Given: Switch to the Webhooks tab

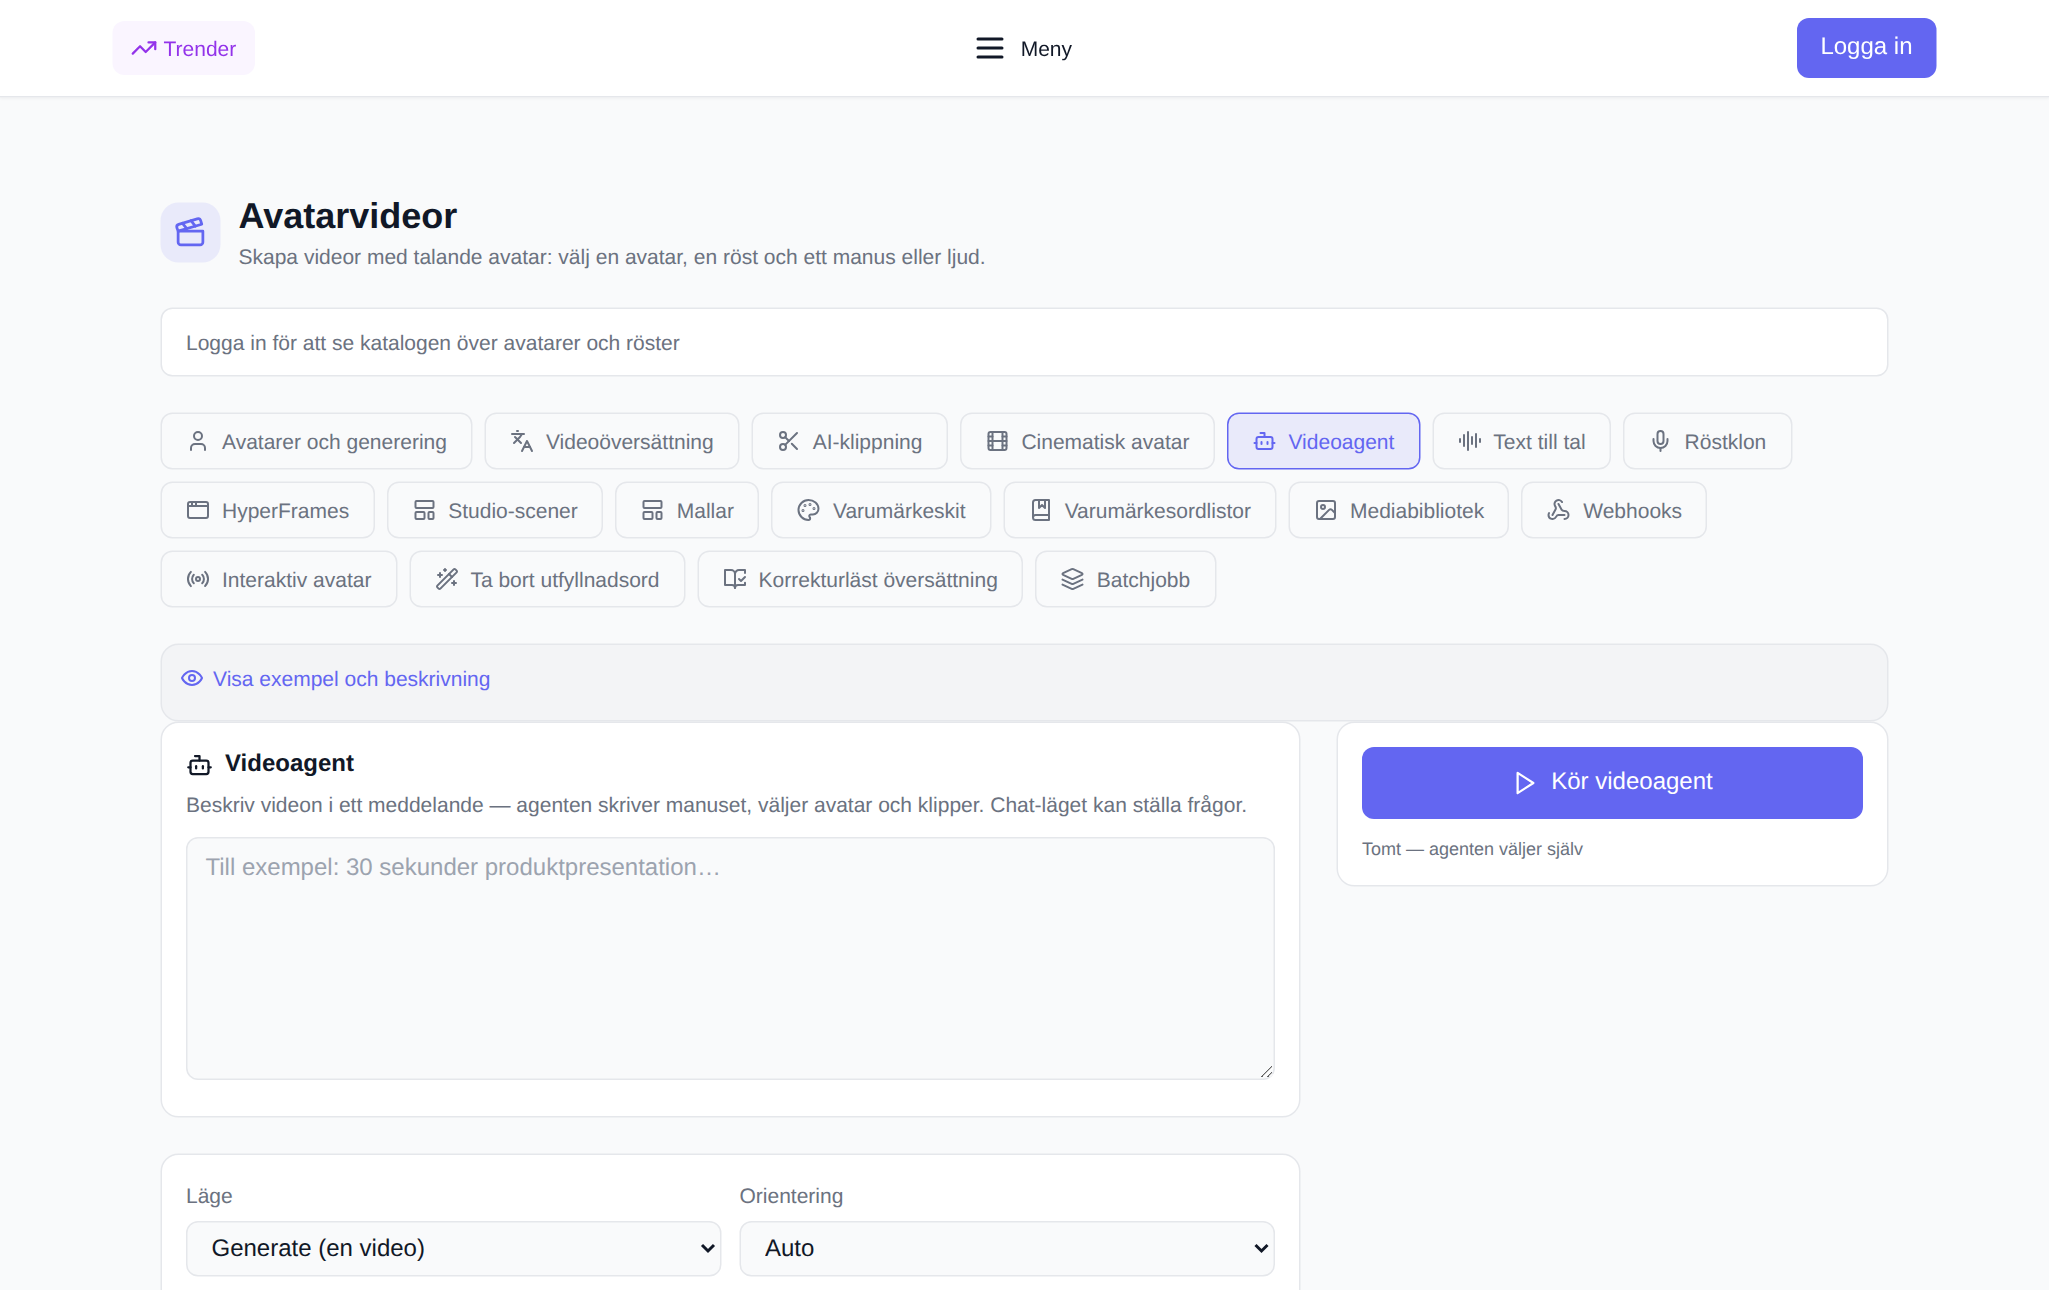Looking at the screenshot, I should 1614,510.
